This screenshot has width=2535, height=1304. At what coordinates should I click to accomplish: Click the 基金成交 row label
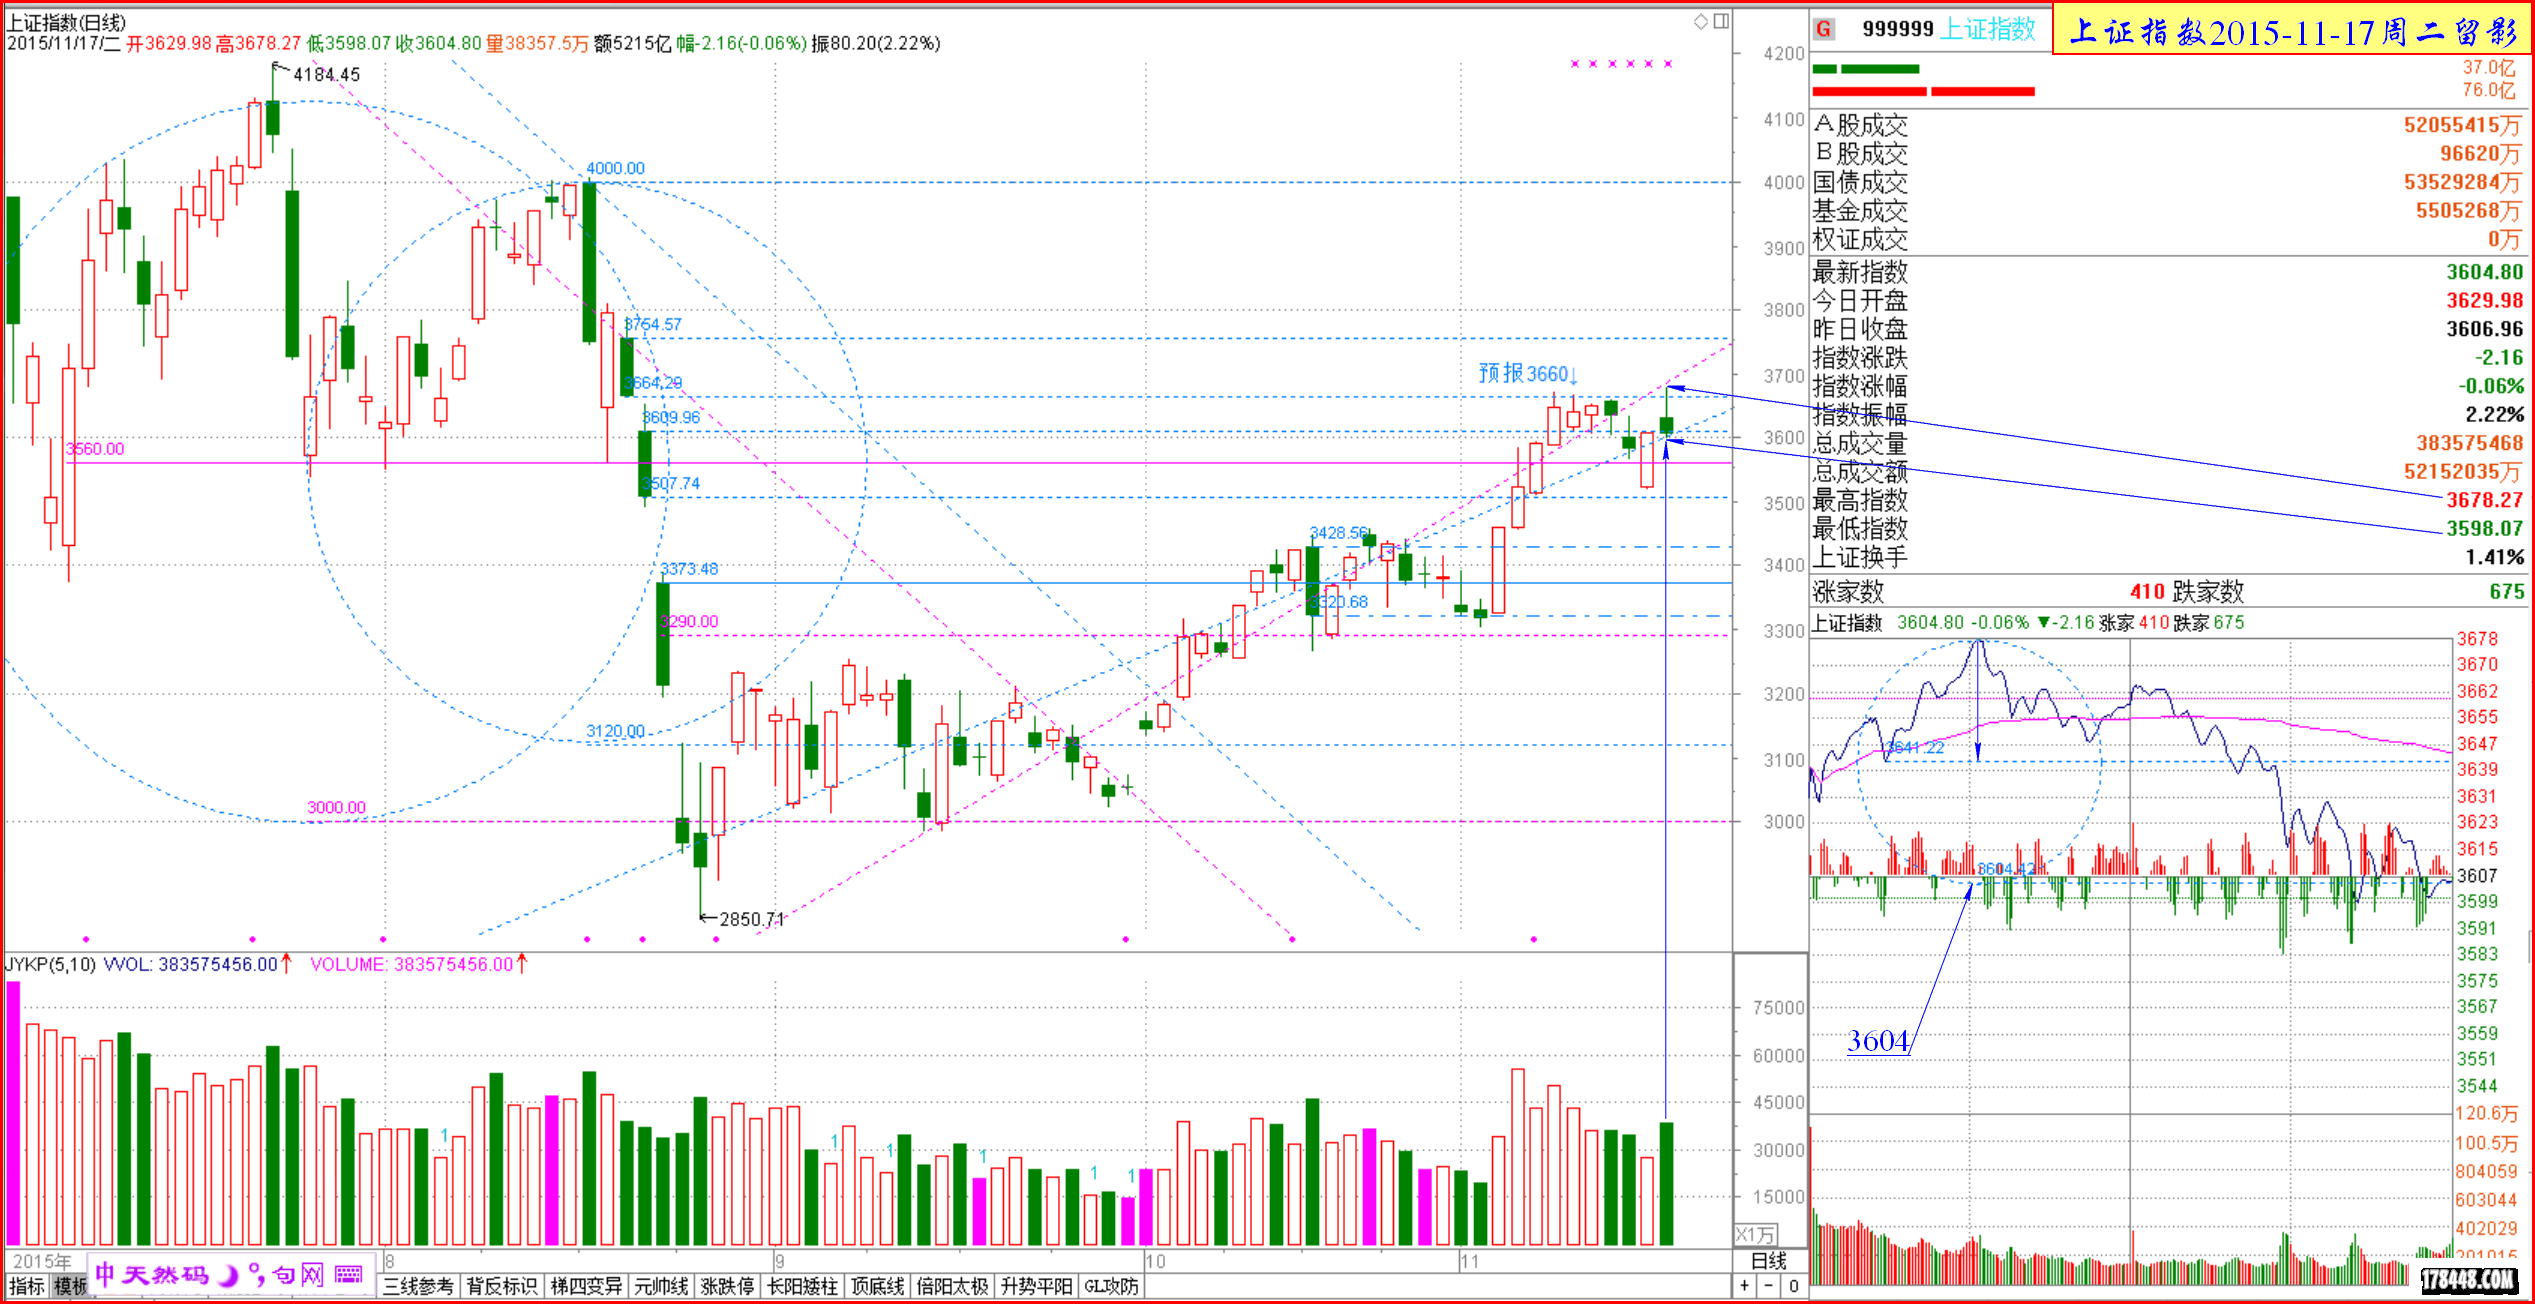pyautogui.click(x=1860, y=211)
